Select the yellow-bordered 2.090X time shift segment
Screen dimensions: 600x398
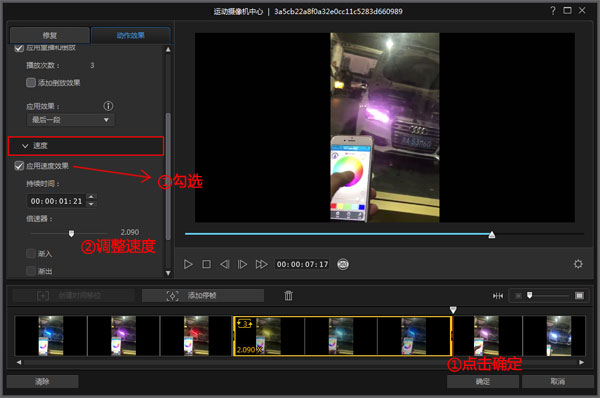coord(342,336)
